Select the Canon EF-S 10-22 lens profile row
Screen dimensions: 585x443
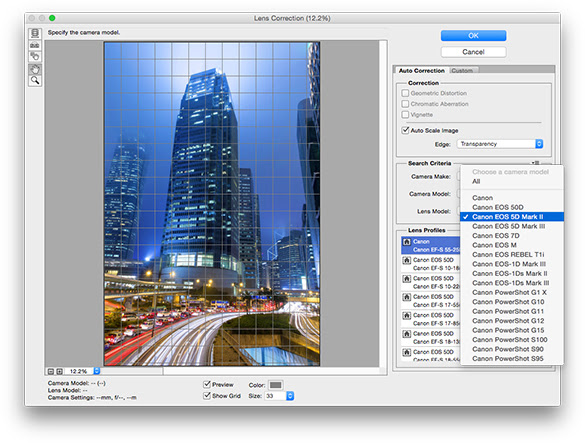point(431,283)
